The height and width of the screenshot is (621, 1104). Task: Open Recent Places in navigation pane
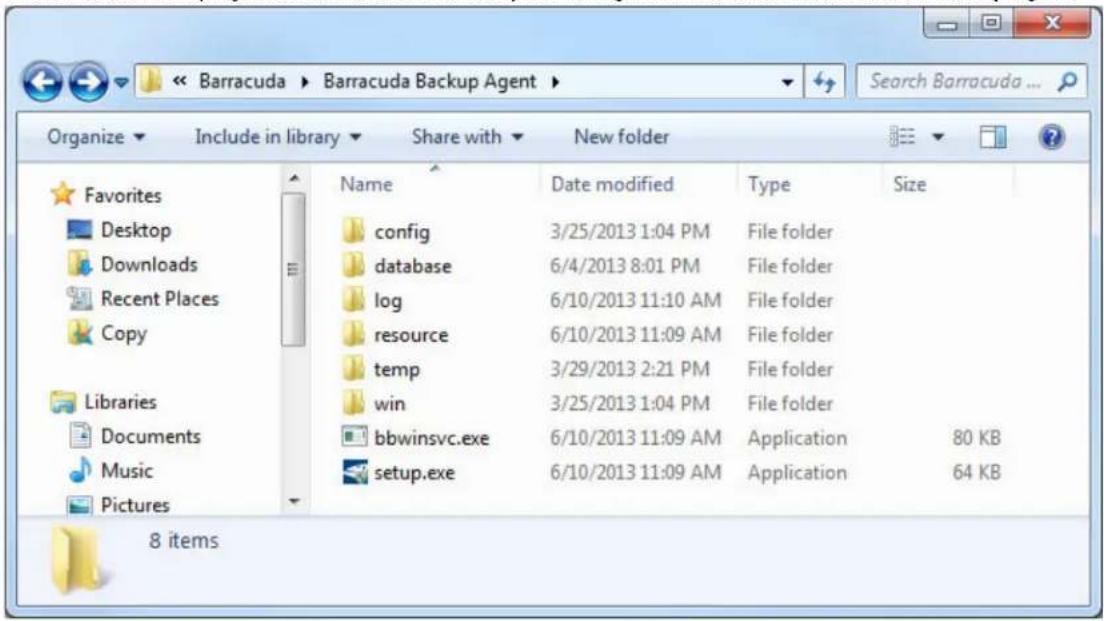160,299
